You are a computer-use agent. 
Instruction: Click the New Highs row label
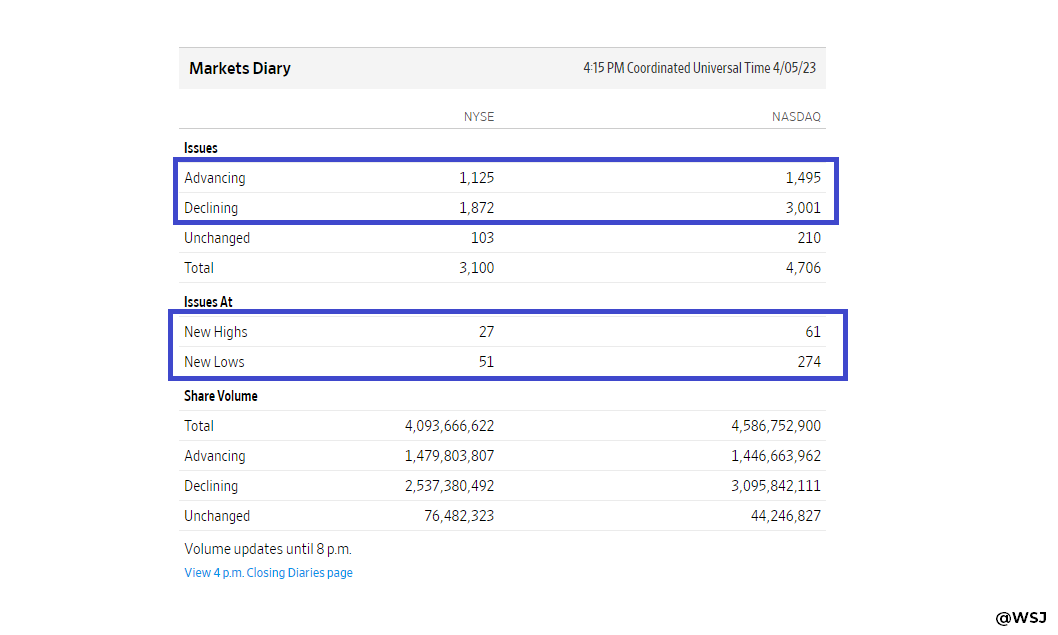(x=216, y=332)
